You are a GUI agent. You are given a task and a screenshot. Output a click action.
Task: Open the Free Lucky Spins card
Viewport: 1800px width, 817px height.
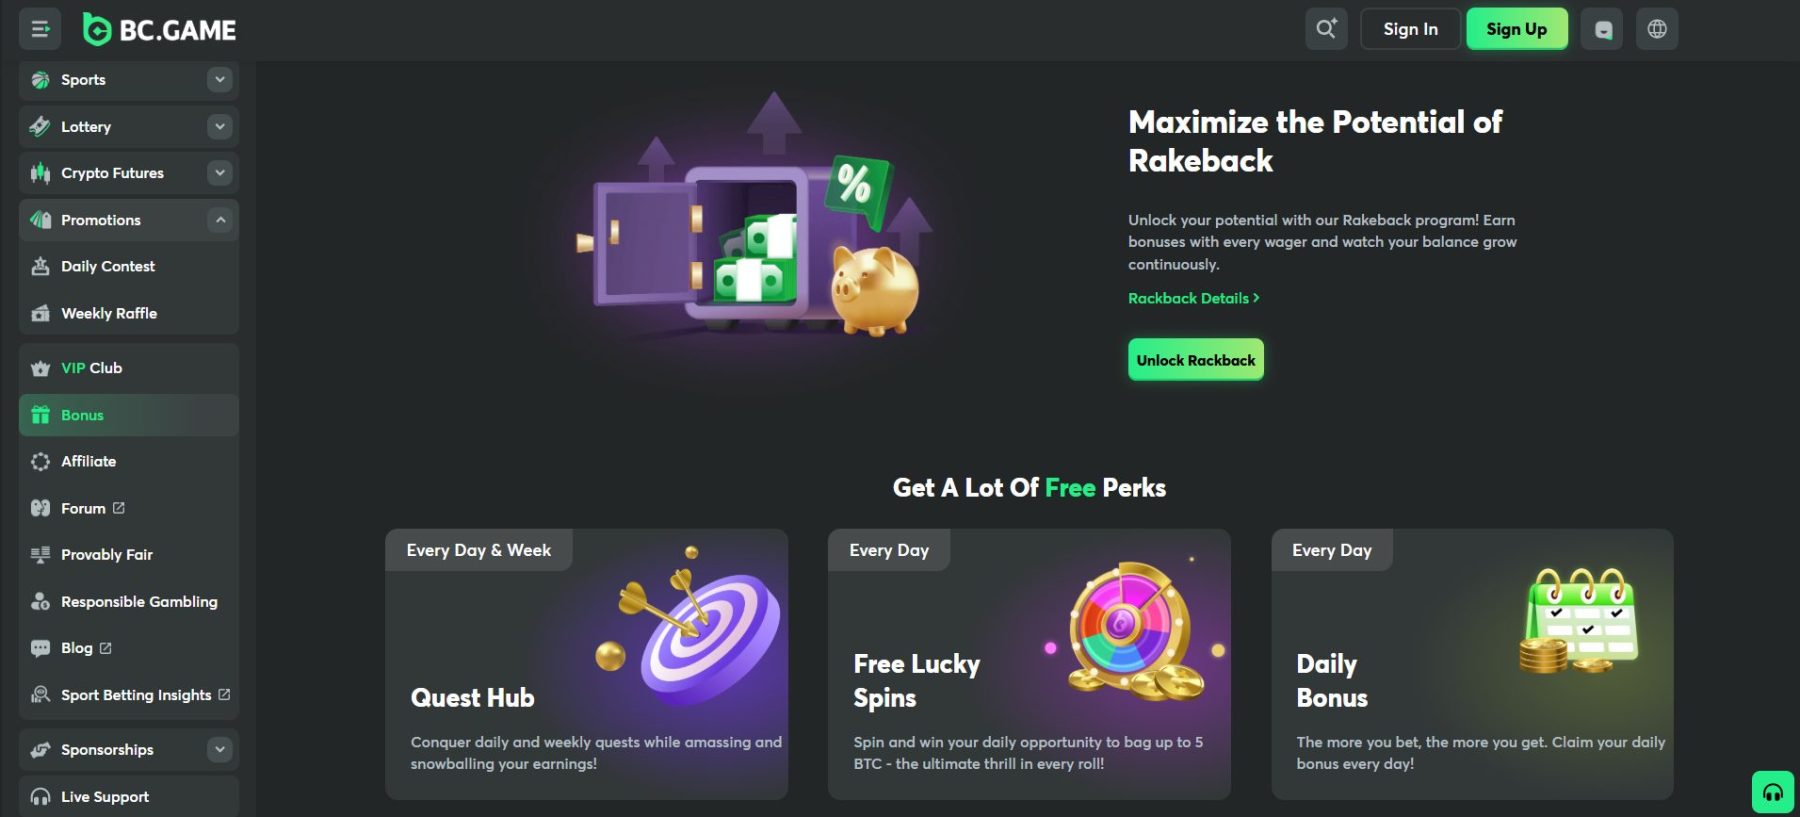point(1029,664)
